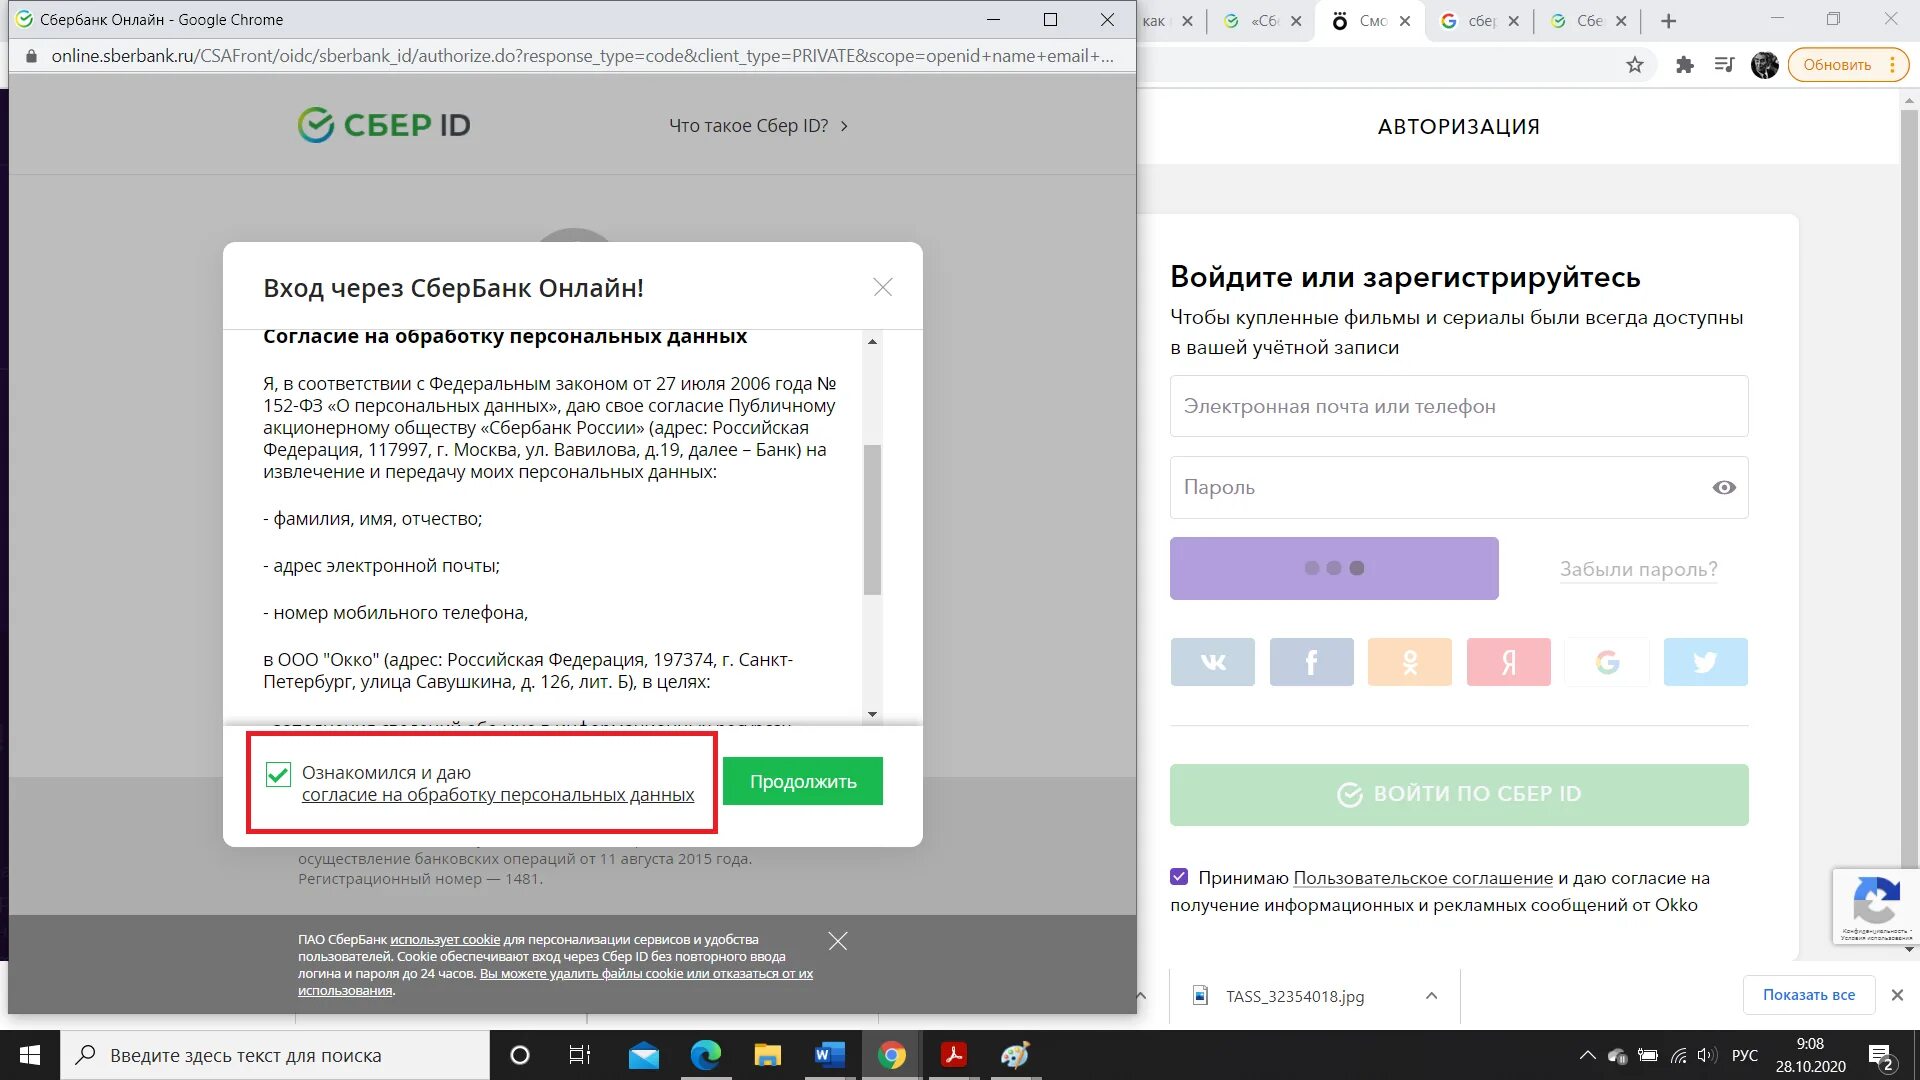
Task: Sign in with Twitter icon
Action: pyautogui.click(x=1705, y=662)
